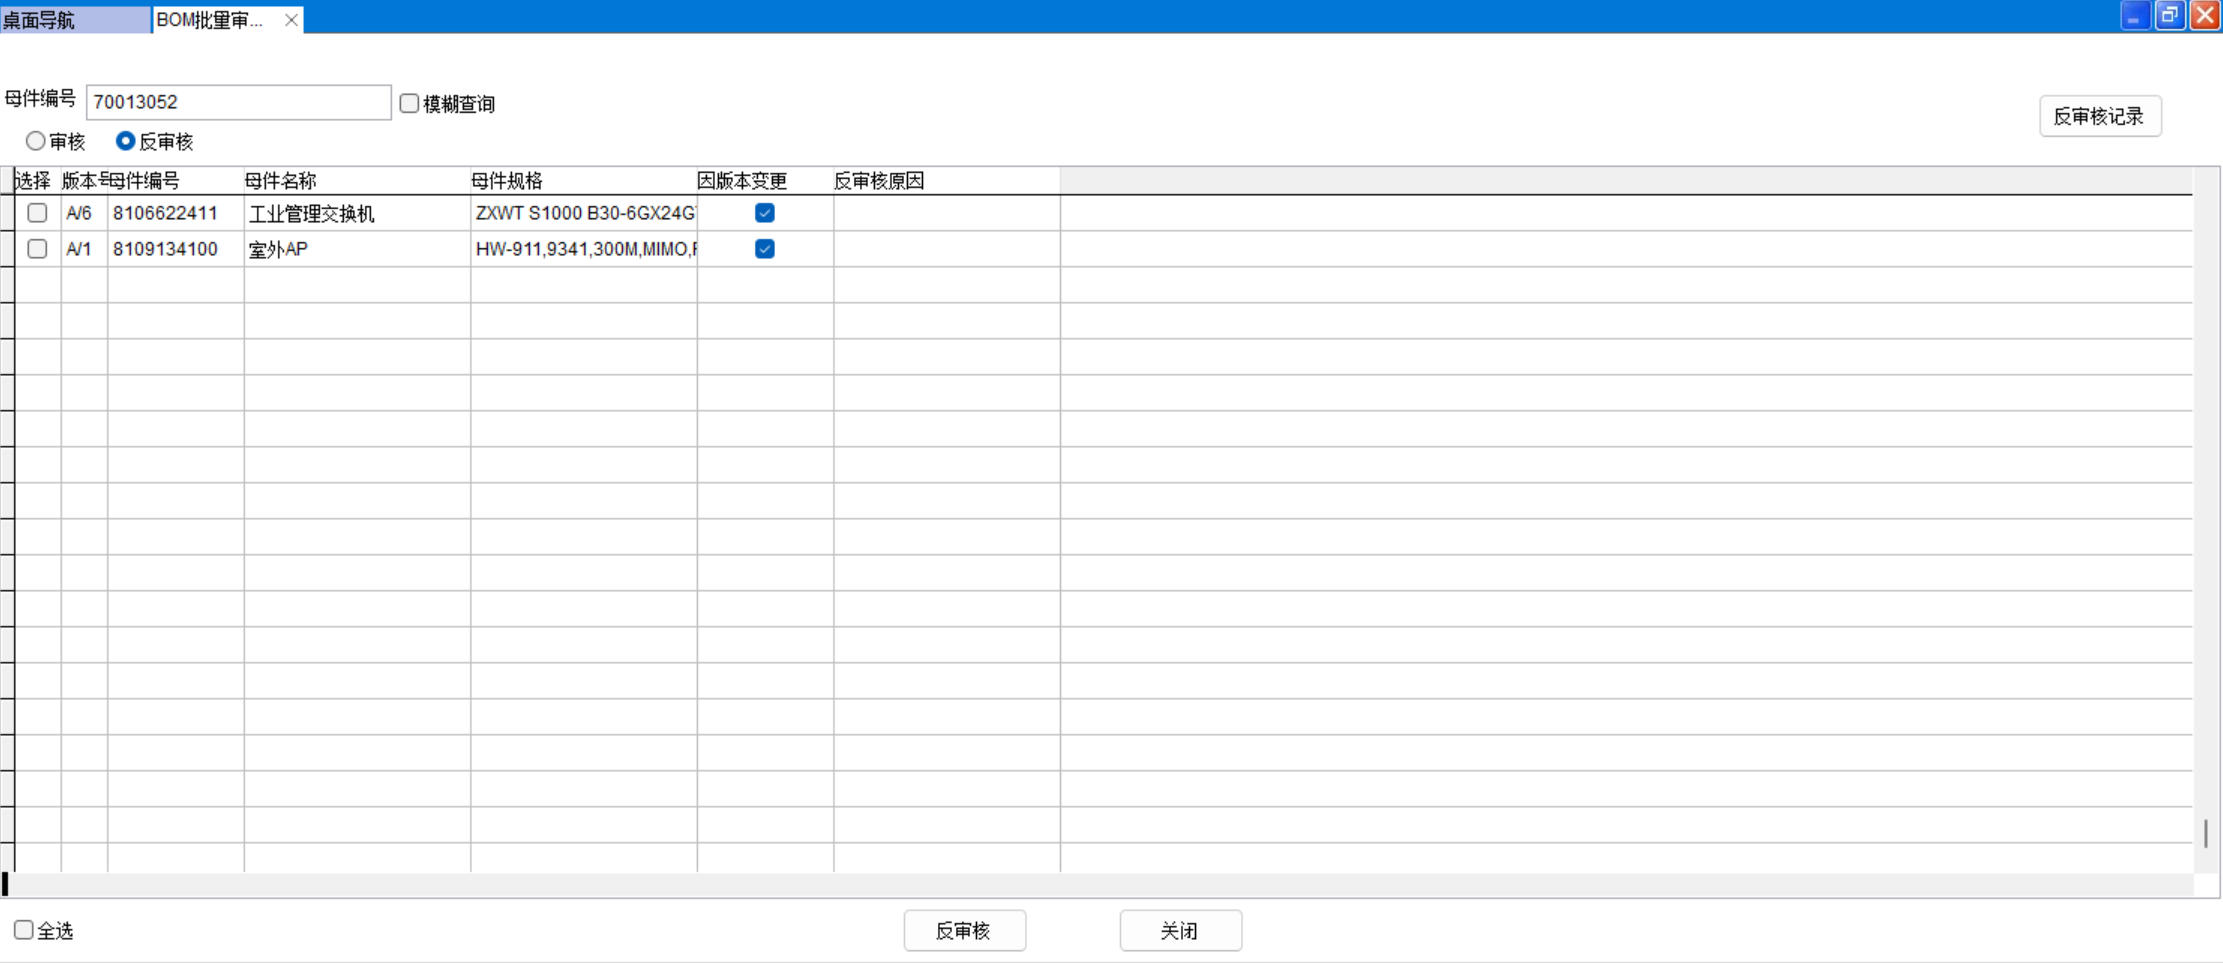2223x963 pixels.
Task: Close the BOM批量审核 tab
Action: click(291, 20)
